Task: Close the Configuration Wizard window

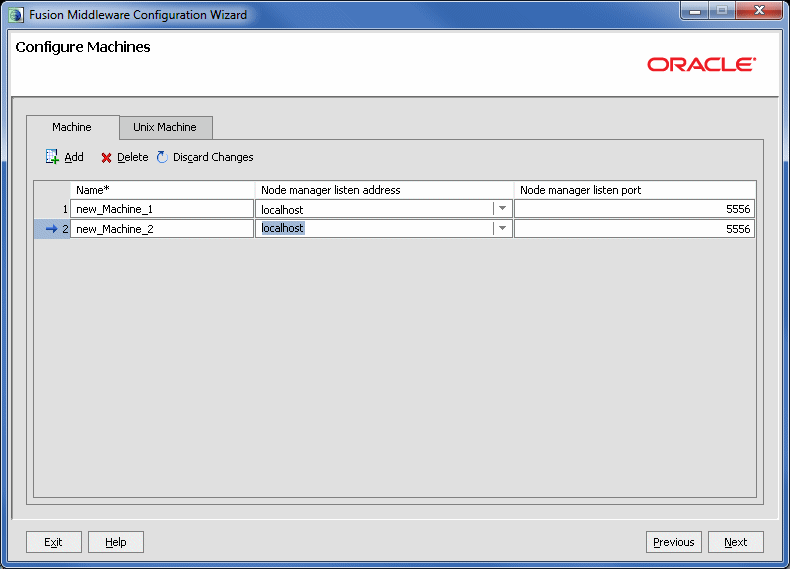Action: [759, 11]
